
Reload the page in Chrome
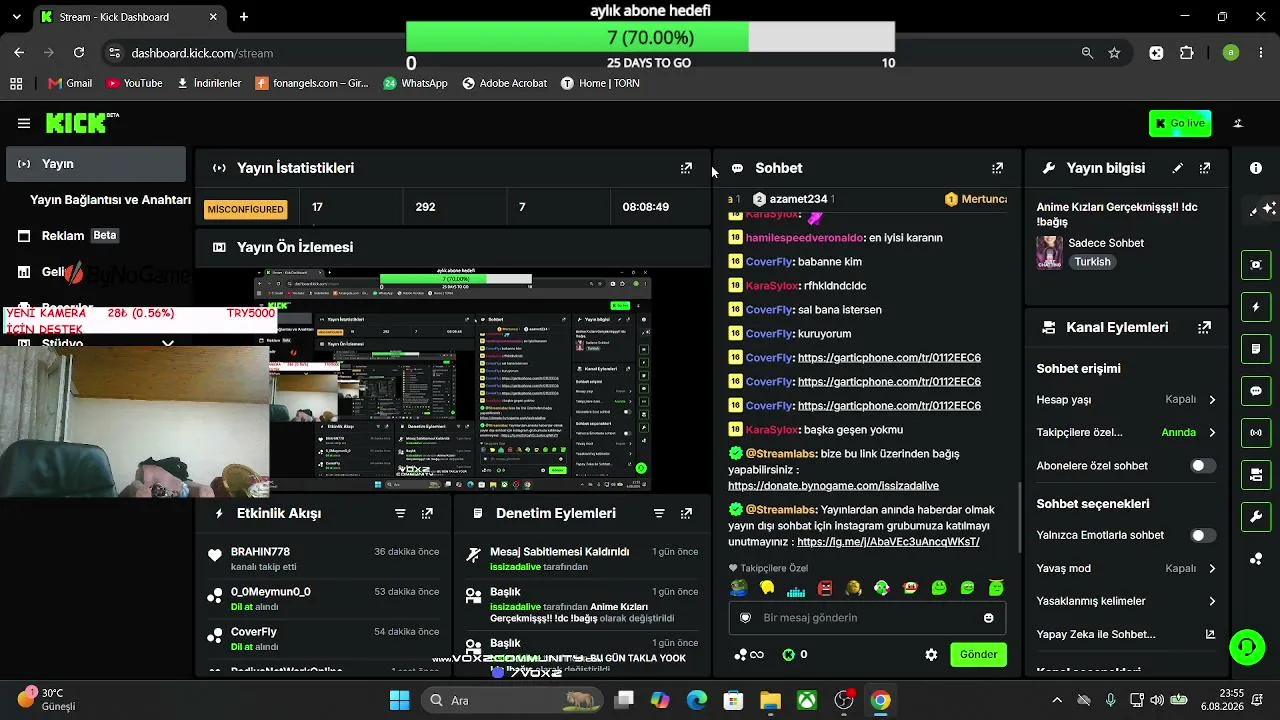click(79, 53)
